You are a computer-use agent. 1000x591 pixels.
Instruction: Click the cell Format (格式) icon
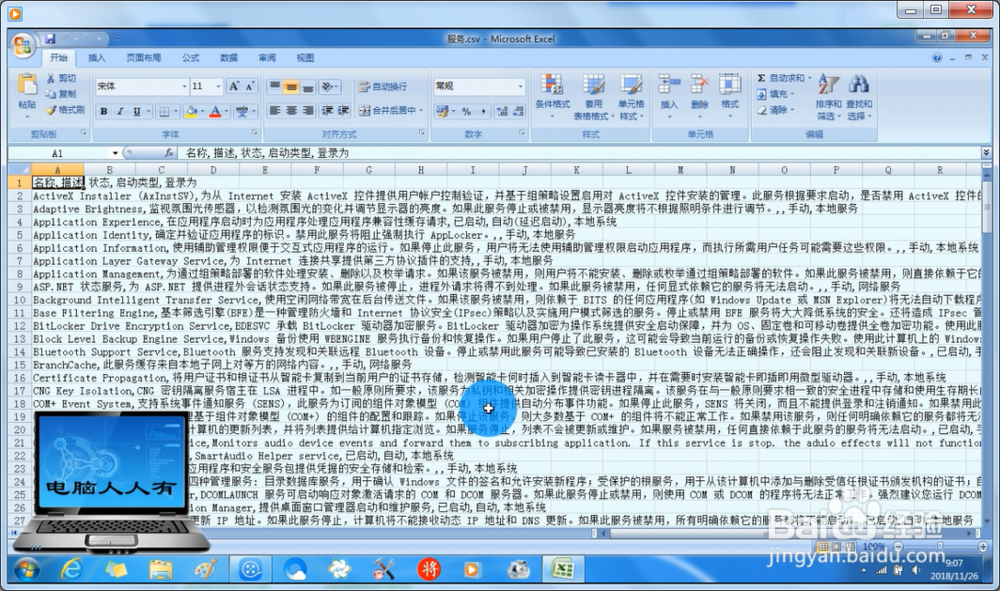click(730, 84)
